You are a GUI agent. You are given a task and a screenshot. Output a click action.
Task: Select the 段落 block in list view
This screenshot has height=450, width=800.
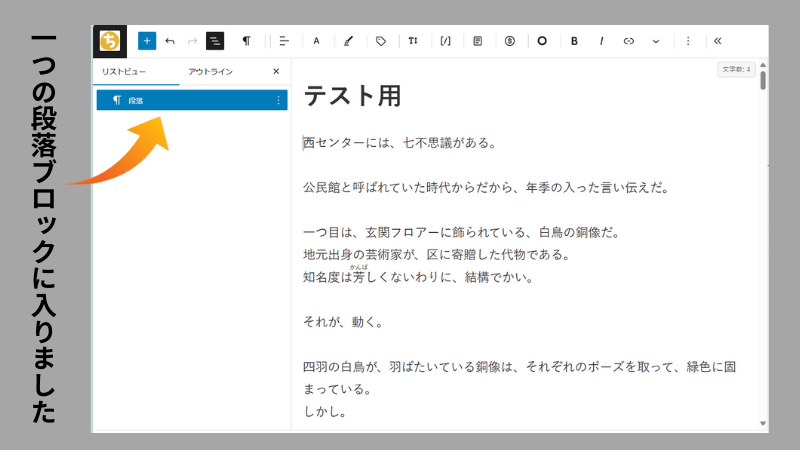[x=192, y=100]
